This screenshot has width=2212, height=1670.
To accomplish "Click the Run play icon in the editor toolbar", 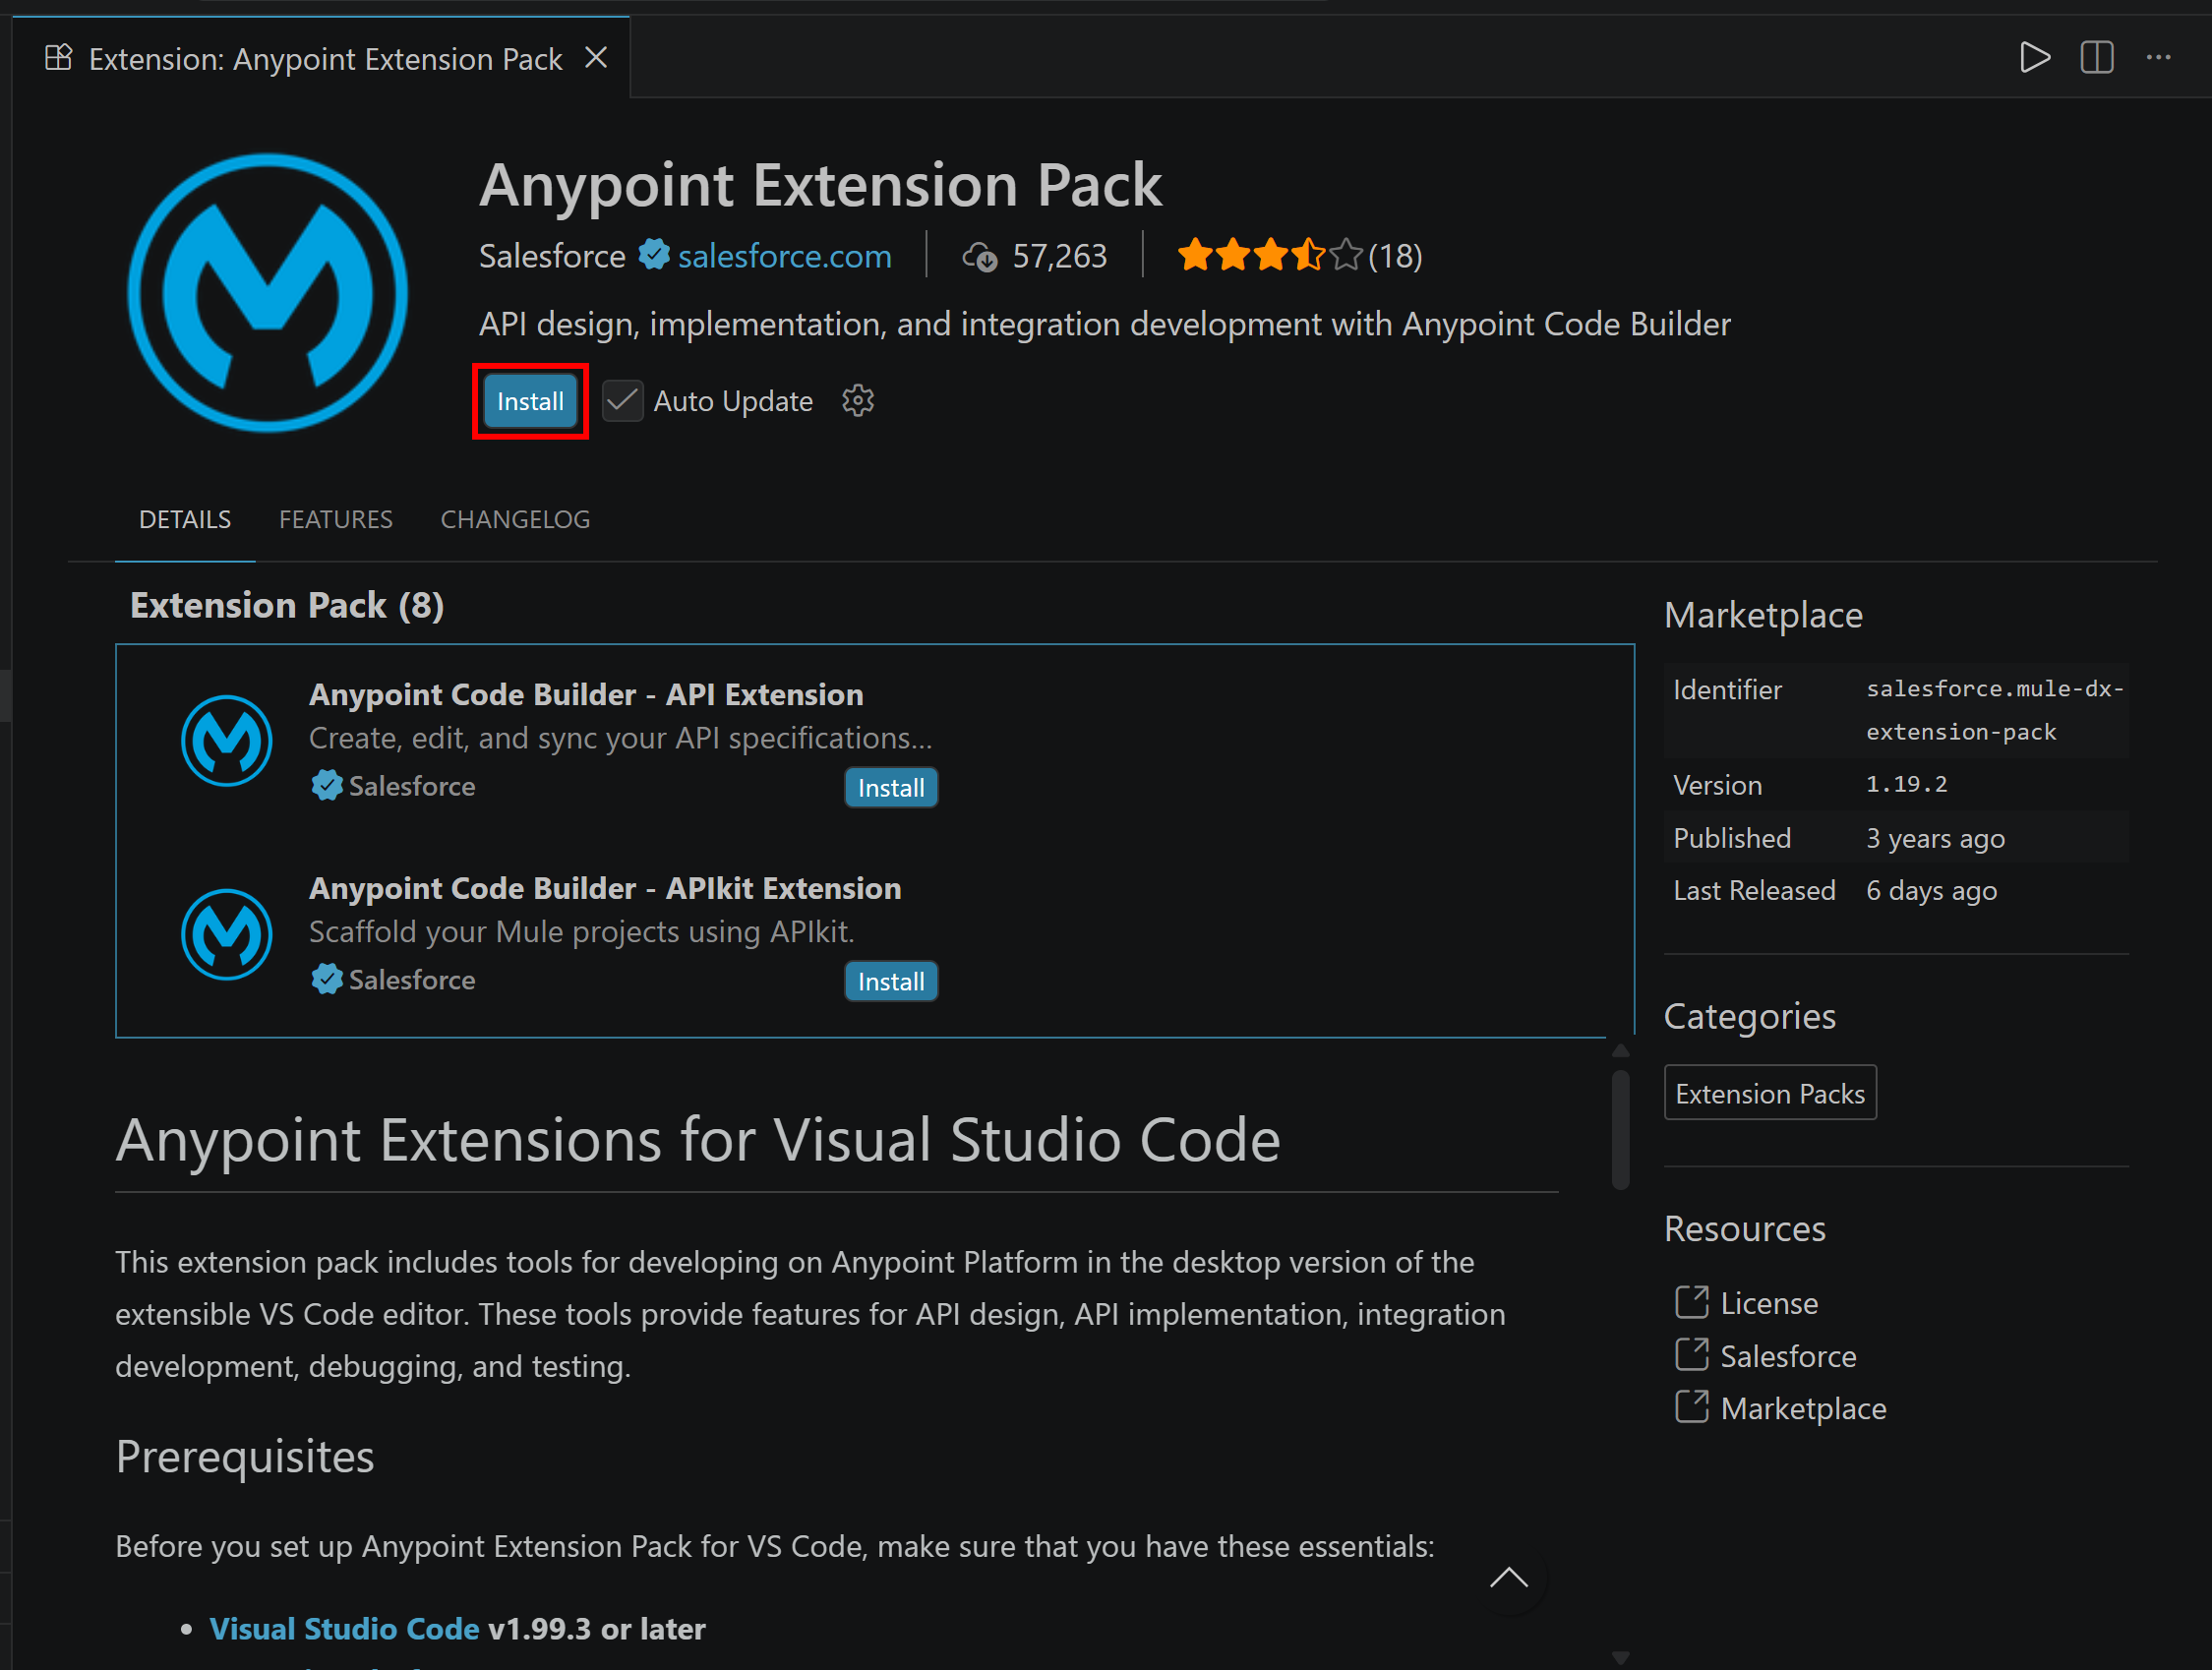I will (x=2034, y=57).
